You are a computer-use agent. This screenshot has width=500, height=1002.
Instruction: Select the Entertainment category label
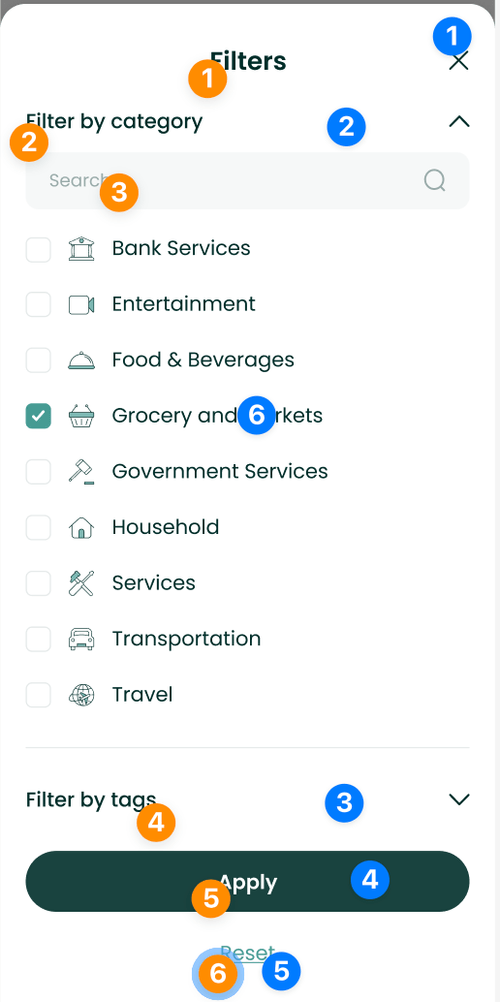(x=184, y=304)
